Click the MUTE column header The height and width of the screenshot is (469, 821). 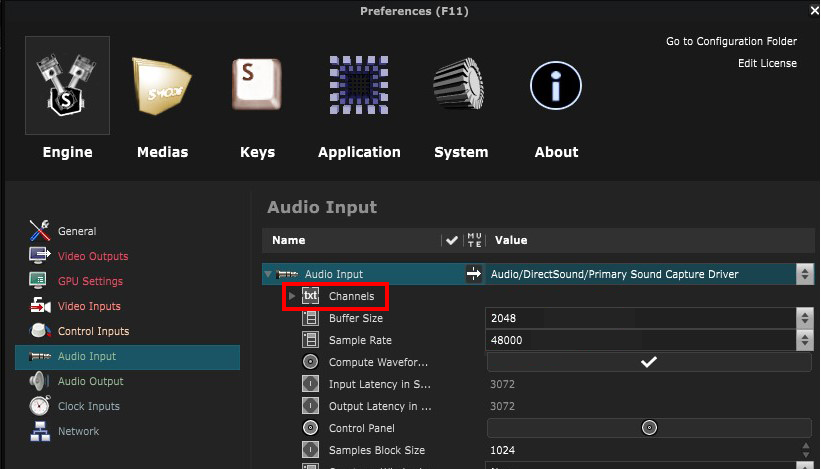474,240
